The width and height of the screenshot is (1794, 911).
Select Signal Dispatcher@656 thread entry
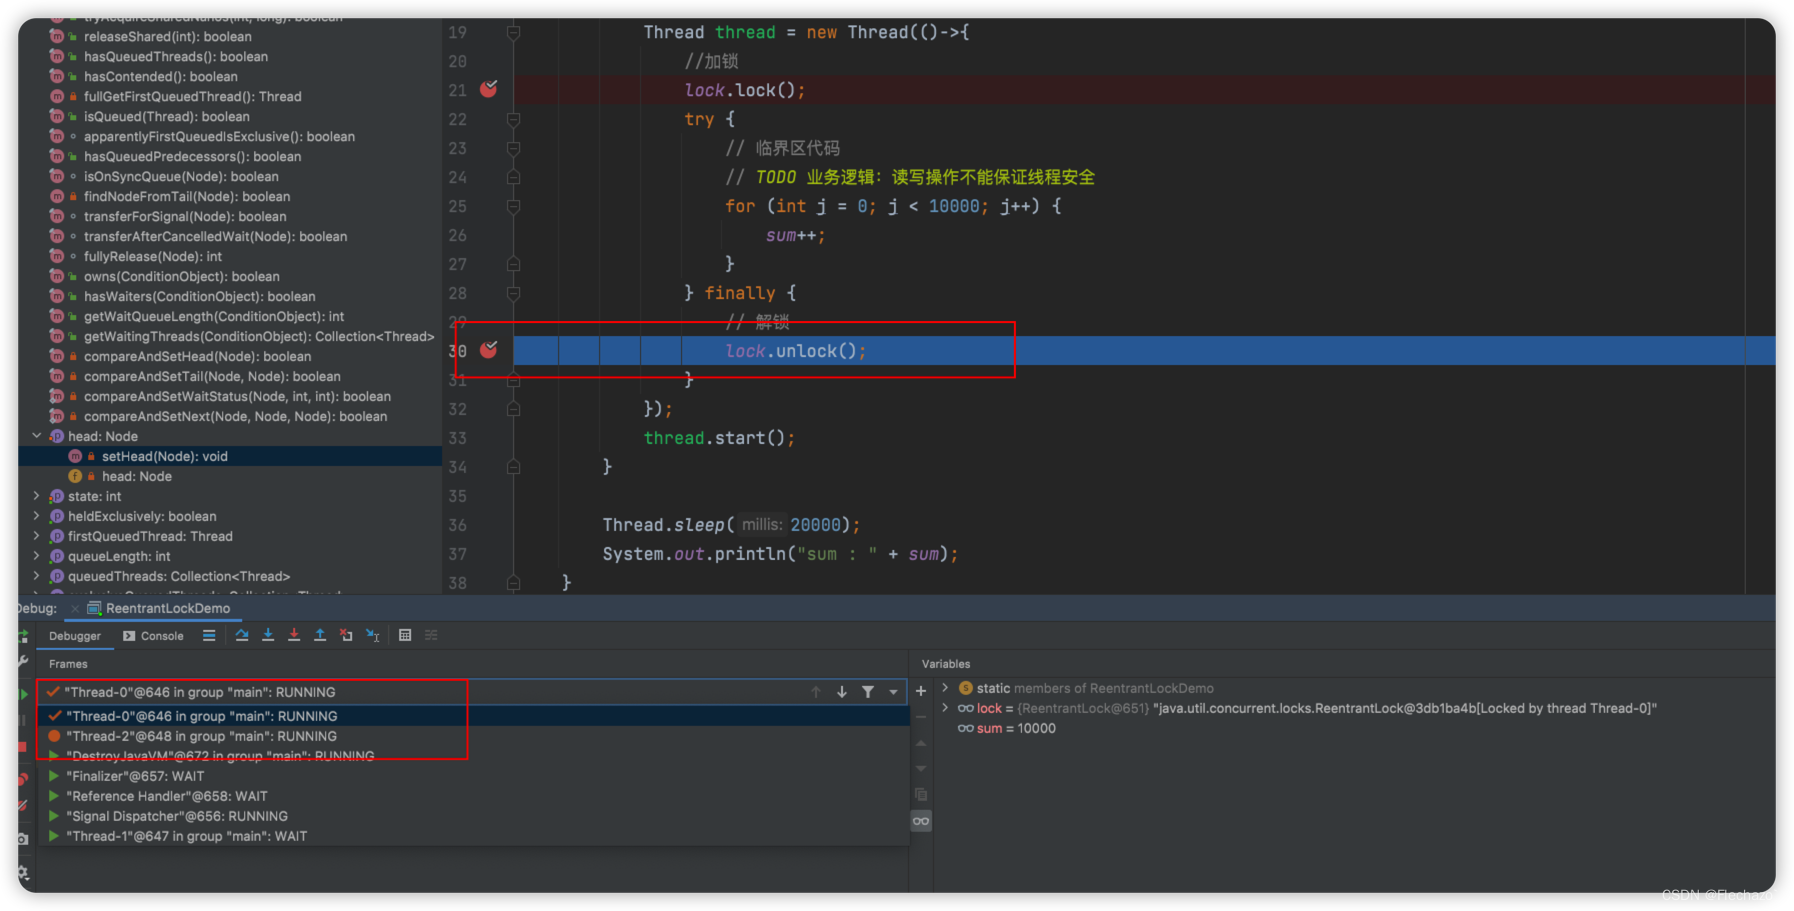click(472, 816)
